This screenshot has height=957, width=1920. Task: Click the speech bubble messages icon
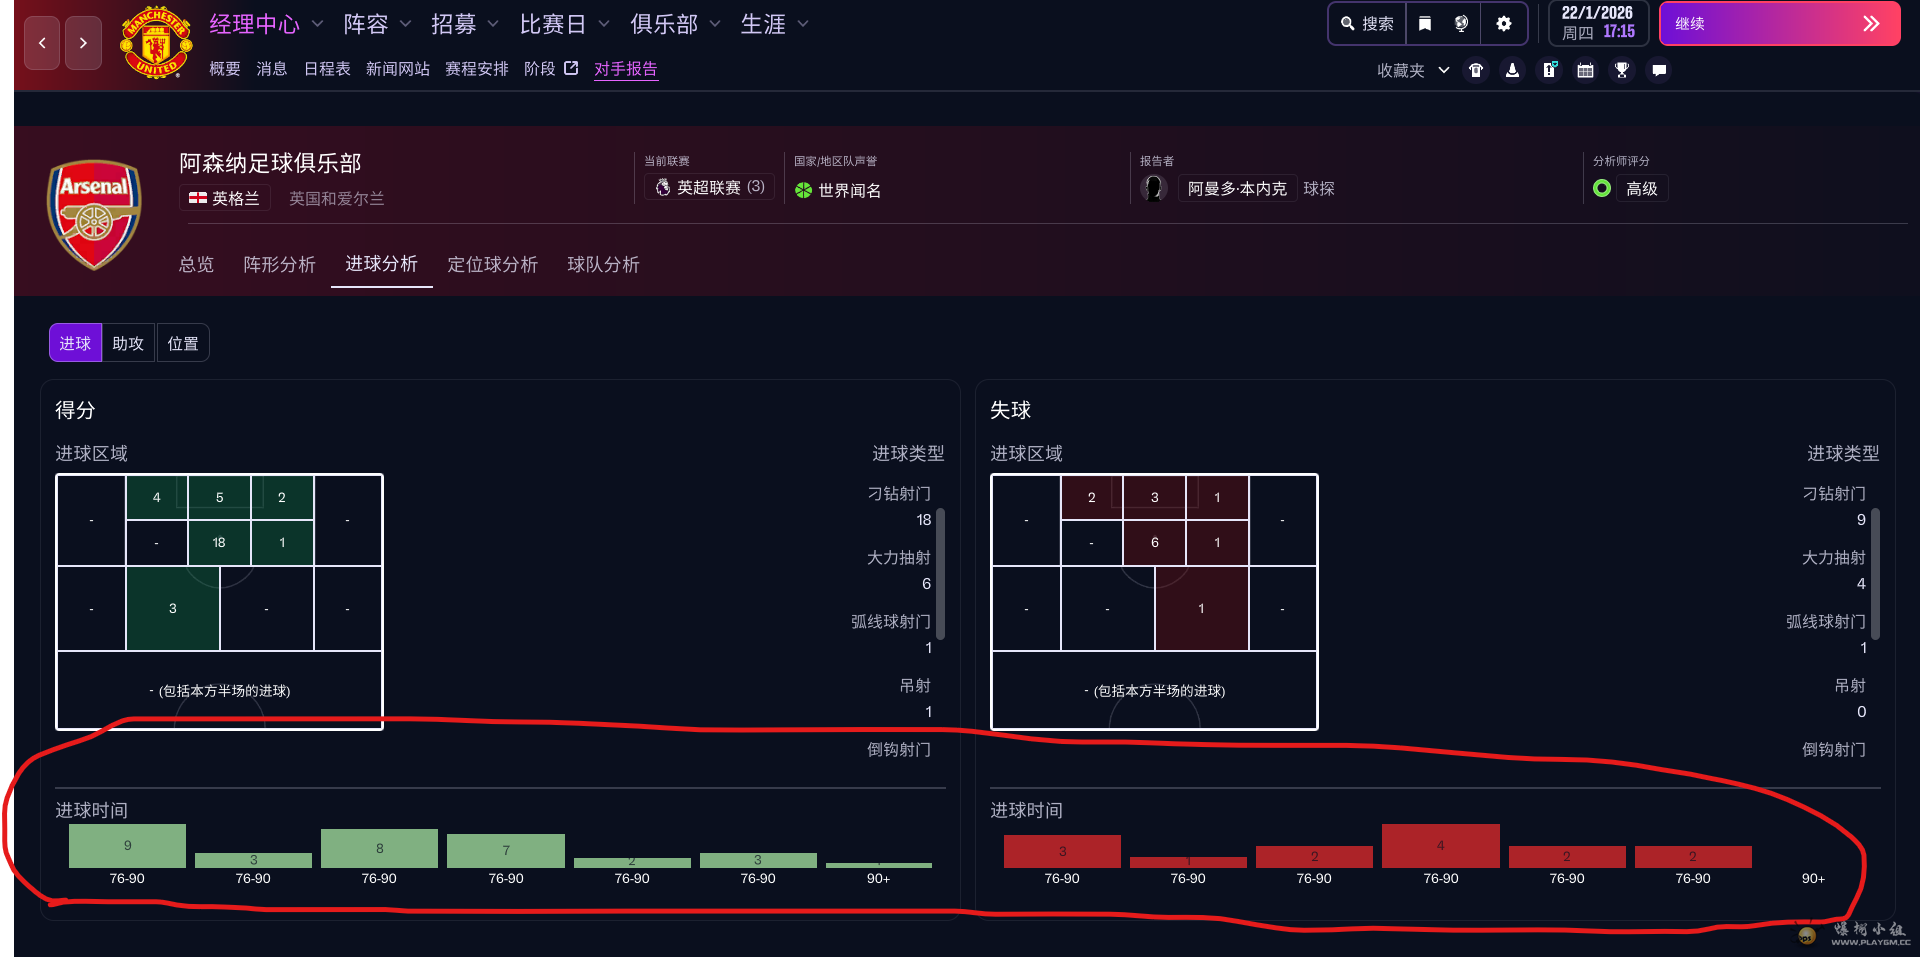tap(1659, 70)
